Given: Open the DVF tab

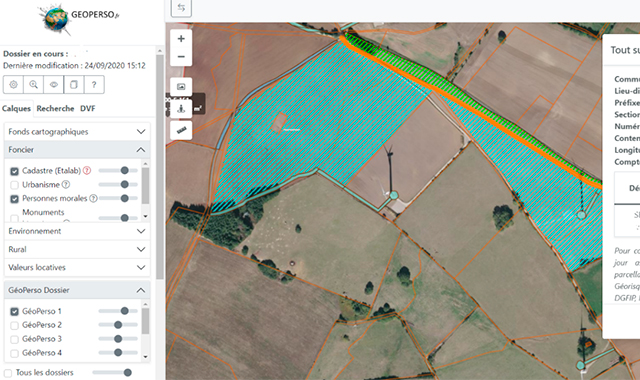Looking at the screenshot, I should (87, 109).
